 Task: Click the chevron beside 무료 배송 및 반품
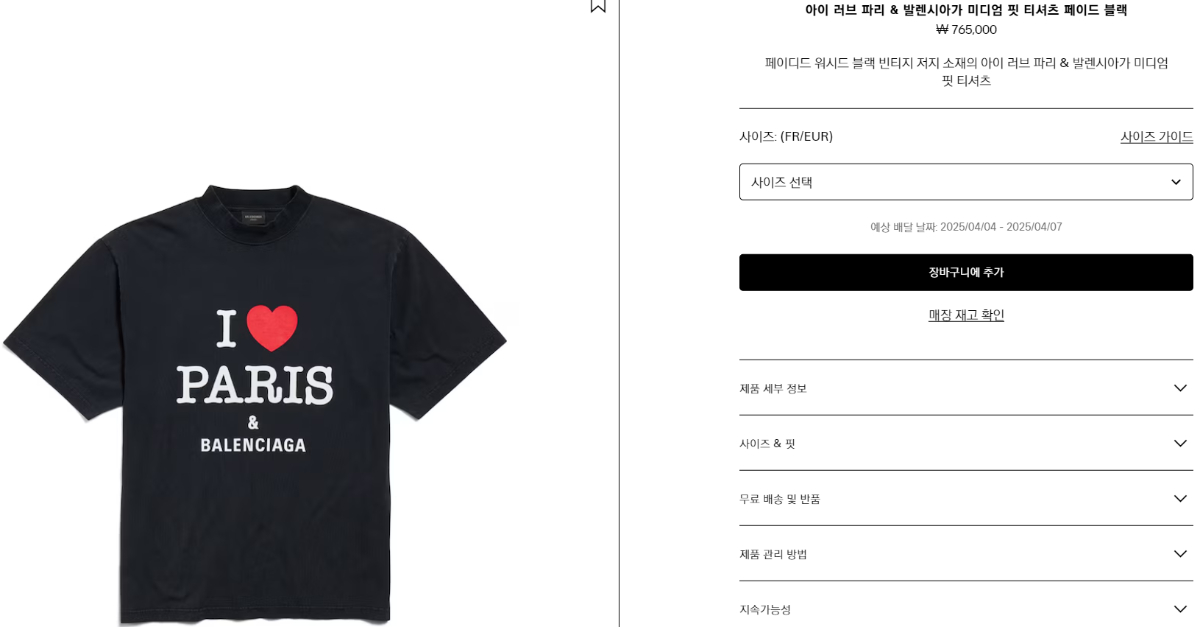pyautogui.click(x=1180, y=498)
